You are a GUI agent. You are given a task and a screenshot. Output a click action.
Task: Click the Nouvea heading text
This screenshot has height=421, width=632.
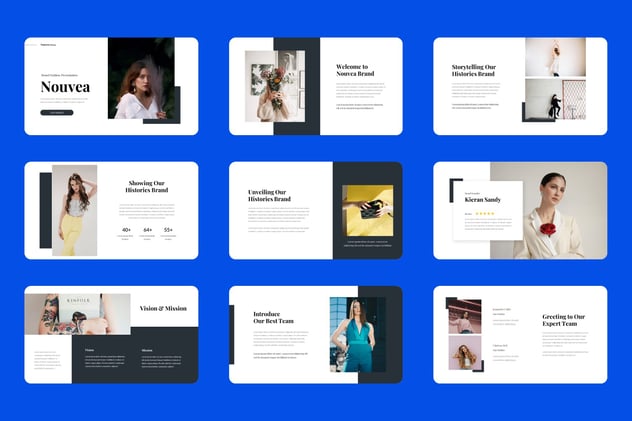point(65,87)
